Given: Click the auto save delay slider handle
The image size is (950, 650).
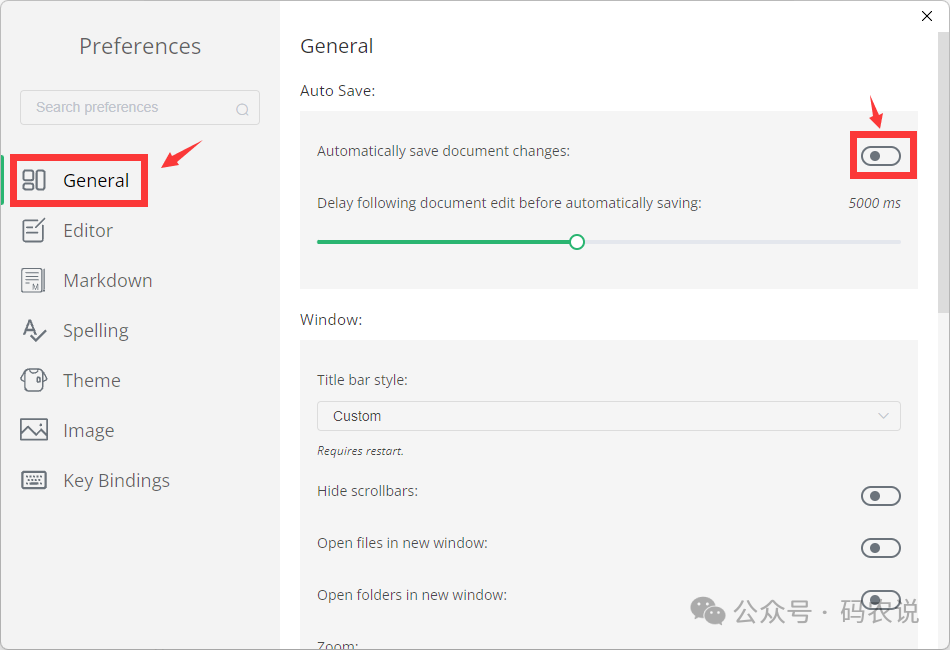Looking at the screenshot, I should pyautogui.click(x=577, y=242).
